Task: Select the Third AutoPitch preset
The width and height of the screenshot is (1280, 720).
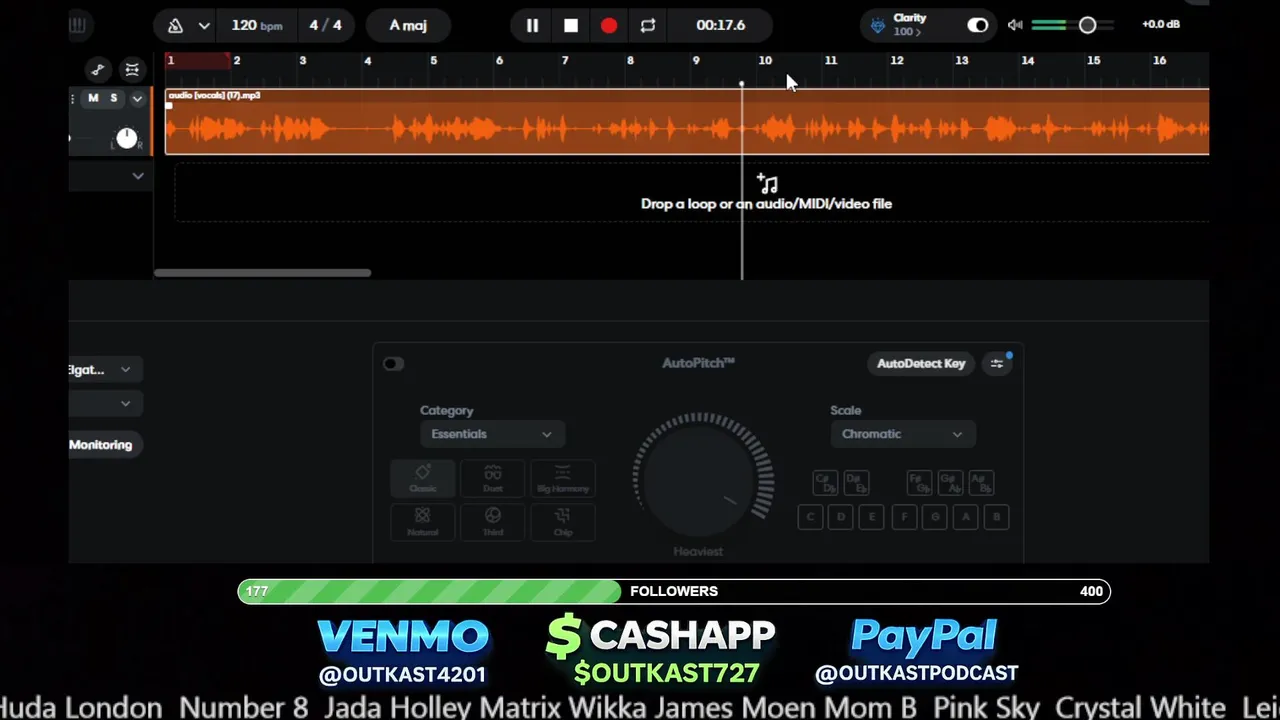Action: (x=493, y=522)
